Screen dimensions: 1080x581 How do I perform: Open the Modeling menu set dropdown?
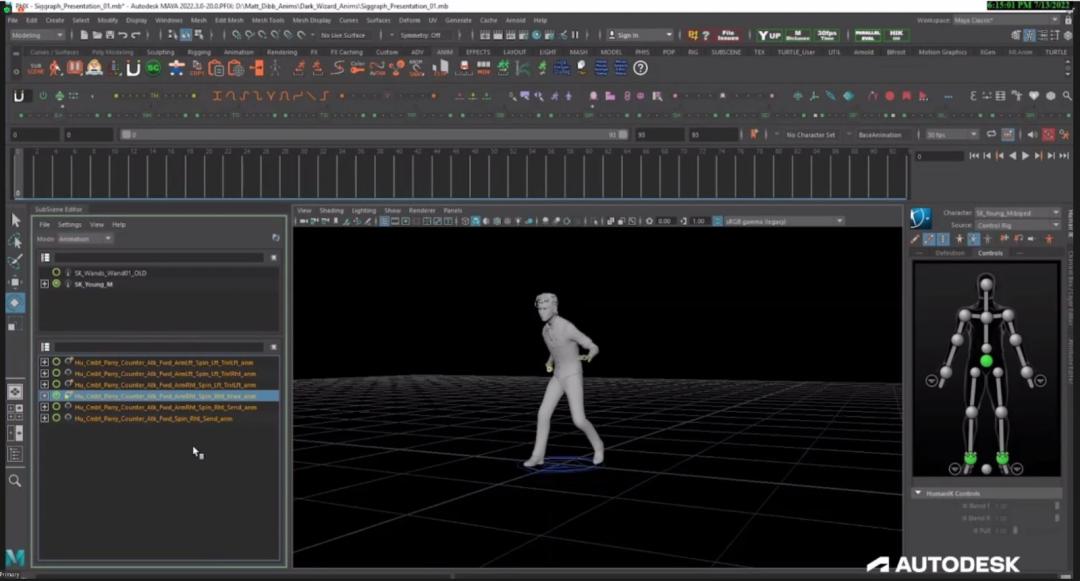pos(37,35)
